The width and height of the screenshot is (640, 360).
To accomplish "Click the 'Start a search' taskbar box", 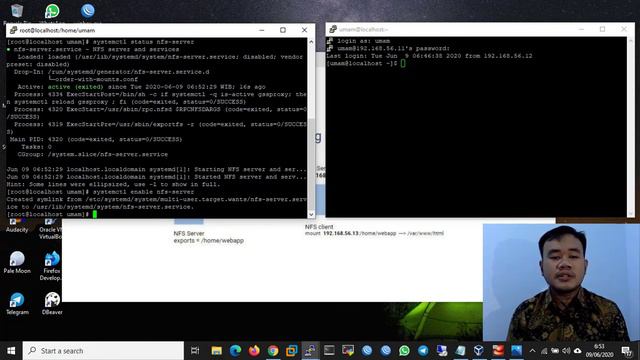I will (103, 351).
